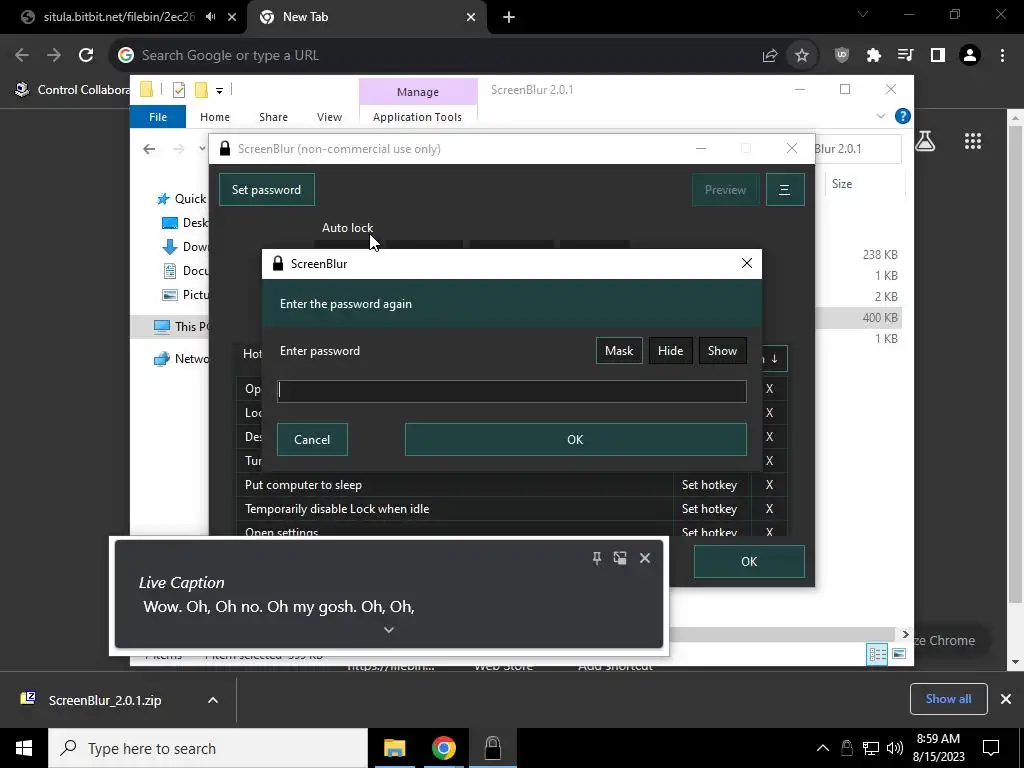This screenshot has height=768, width=1024.
Task: Open the Home ribbon tab
Action: coord(215,117)
